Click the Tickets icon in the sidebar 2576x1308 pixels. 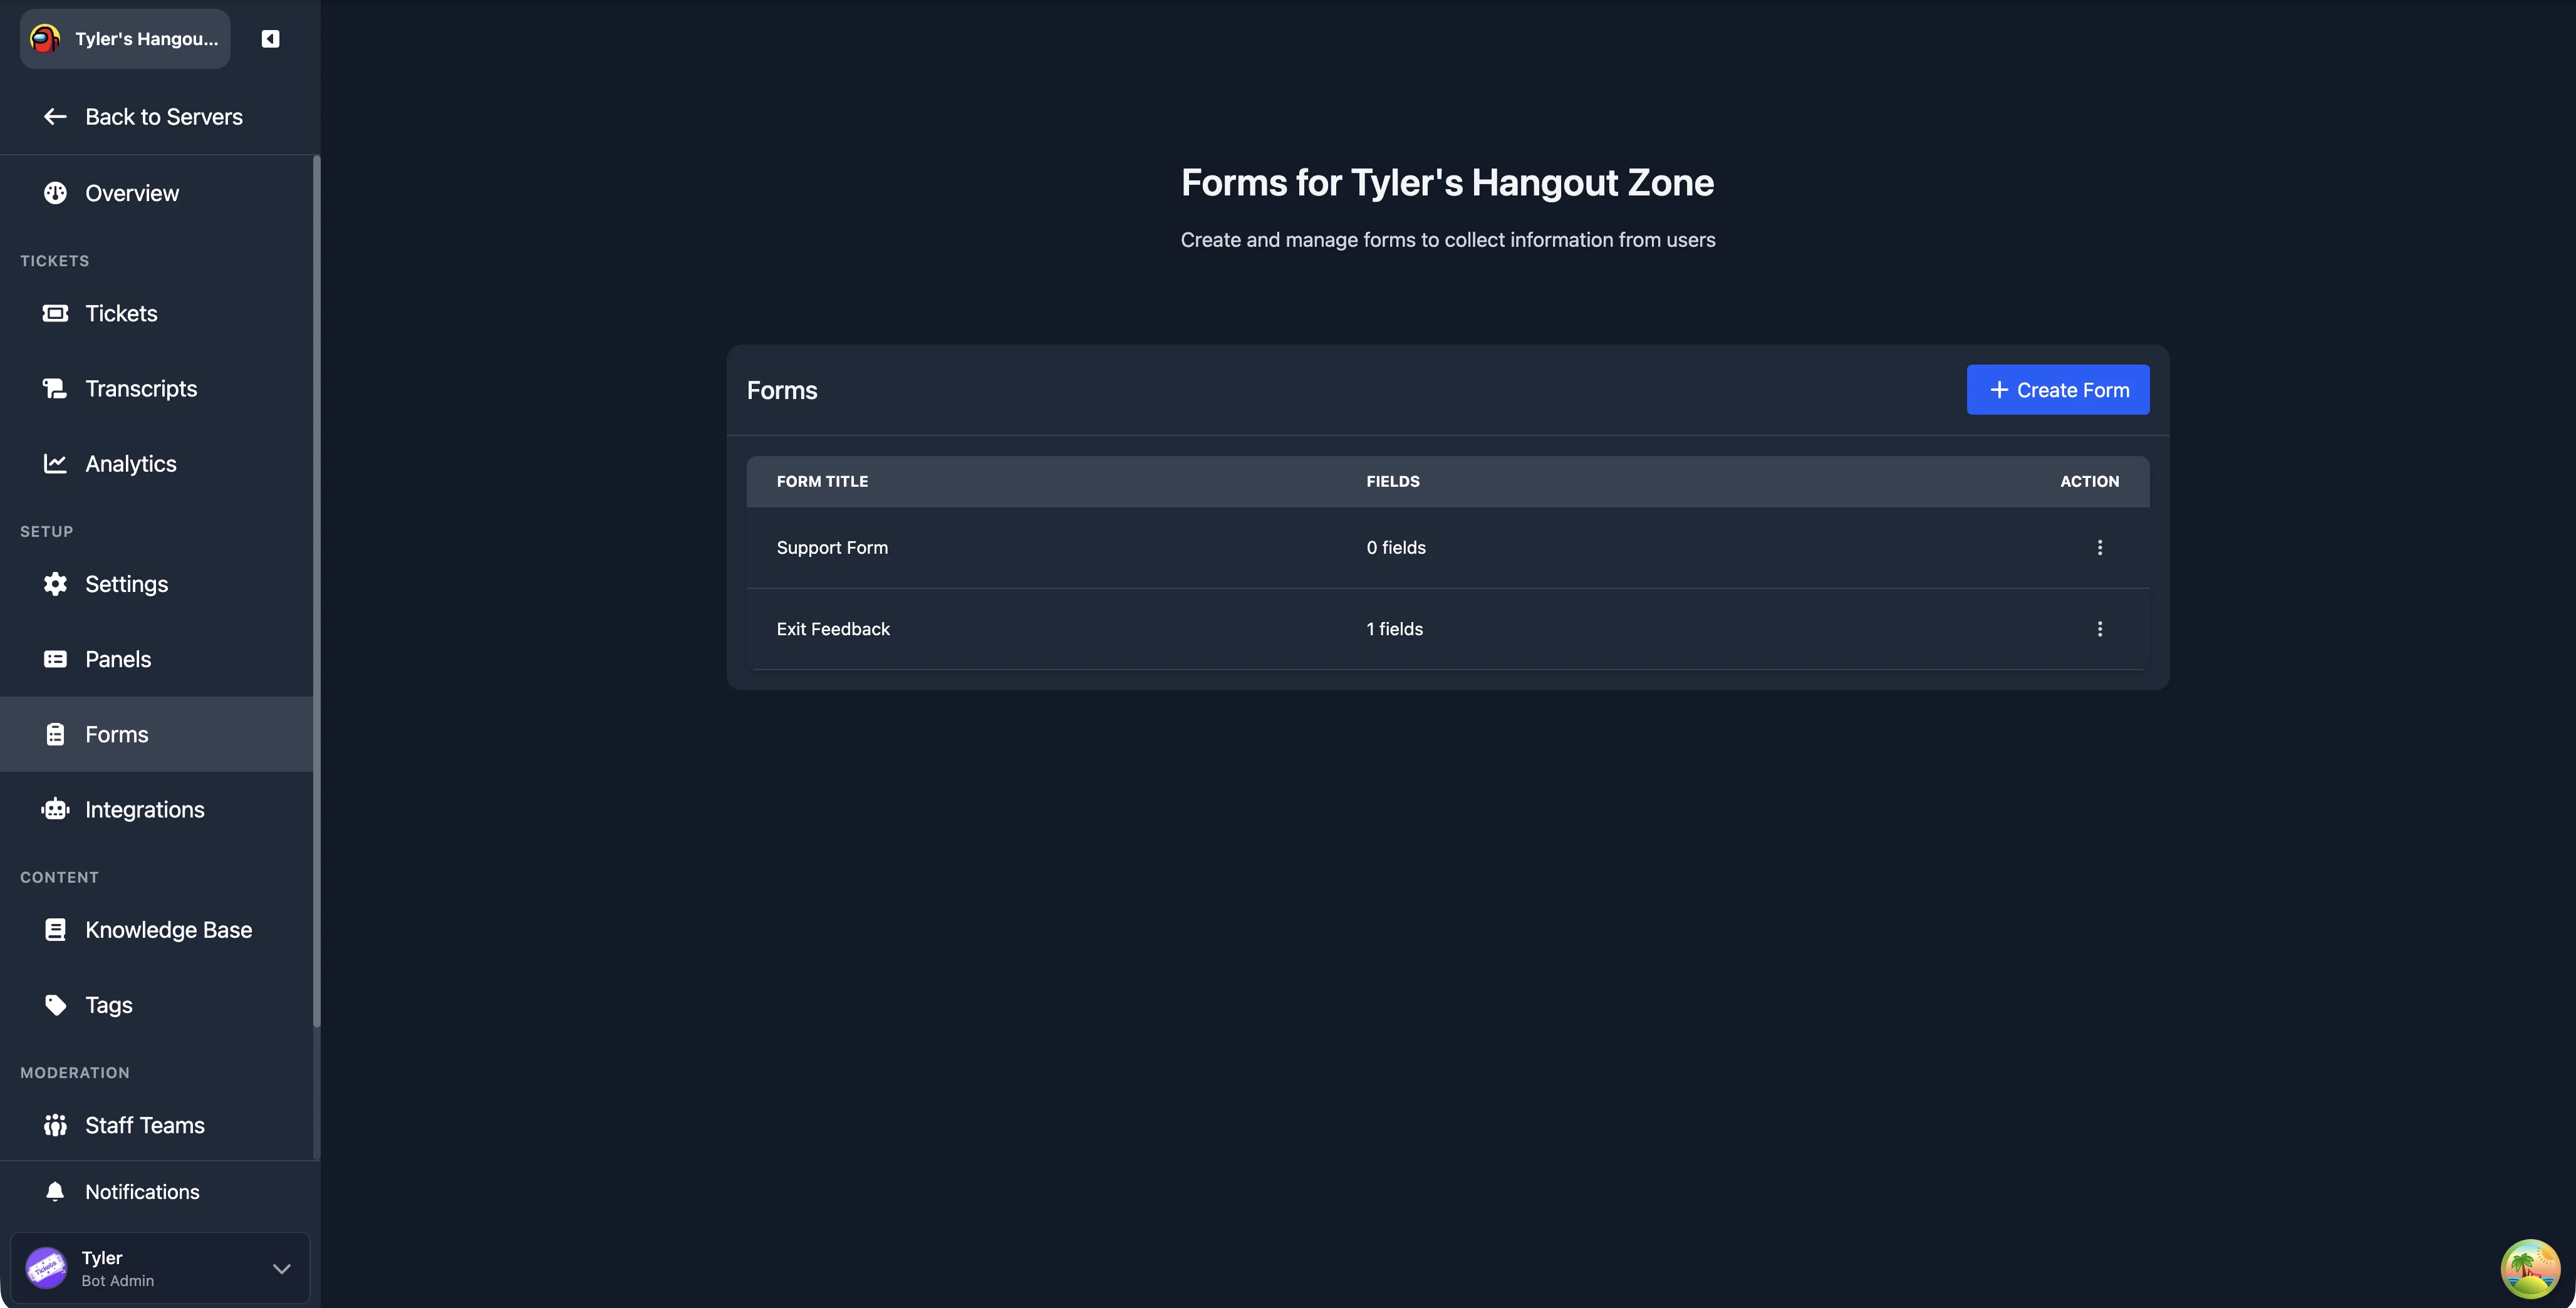coord(55,313)
